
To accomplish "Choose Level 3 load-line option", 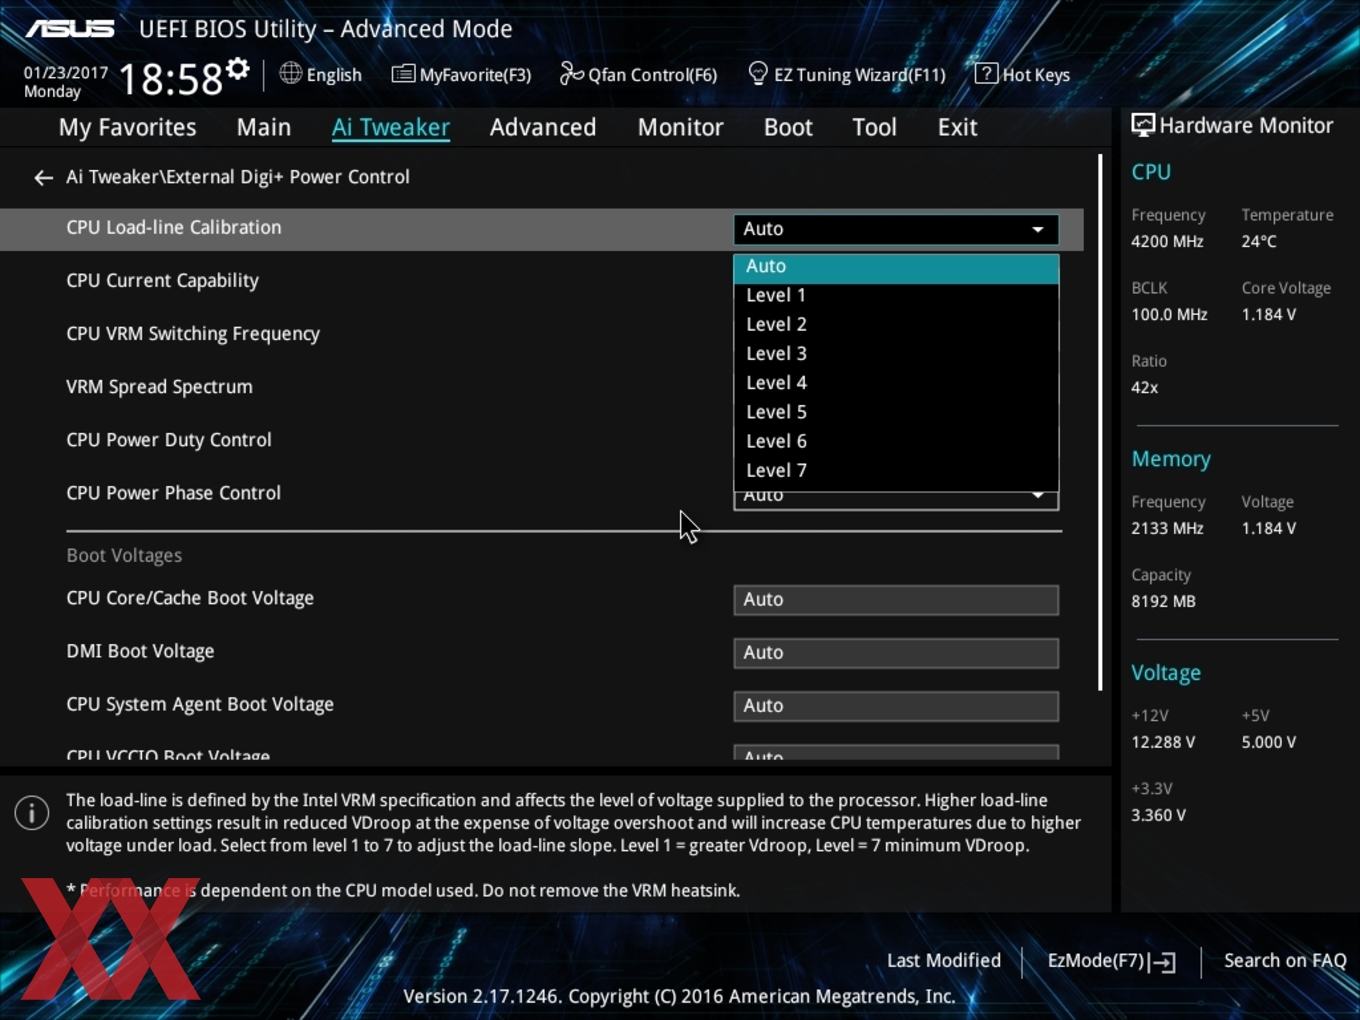I will [896, 354].
